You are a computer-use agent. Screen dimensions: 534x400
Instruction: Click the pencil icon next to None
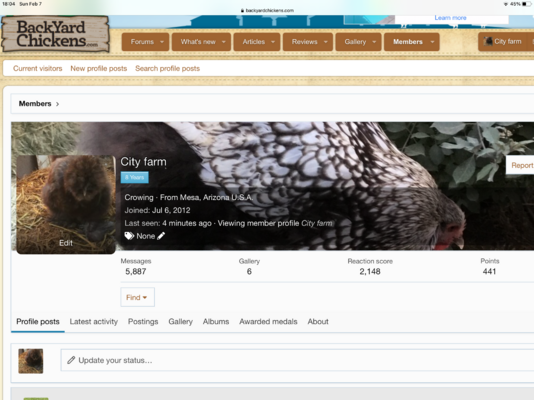161,236
